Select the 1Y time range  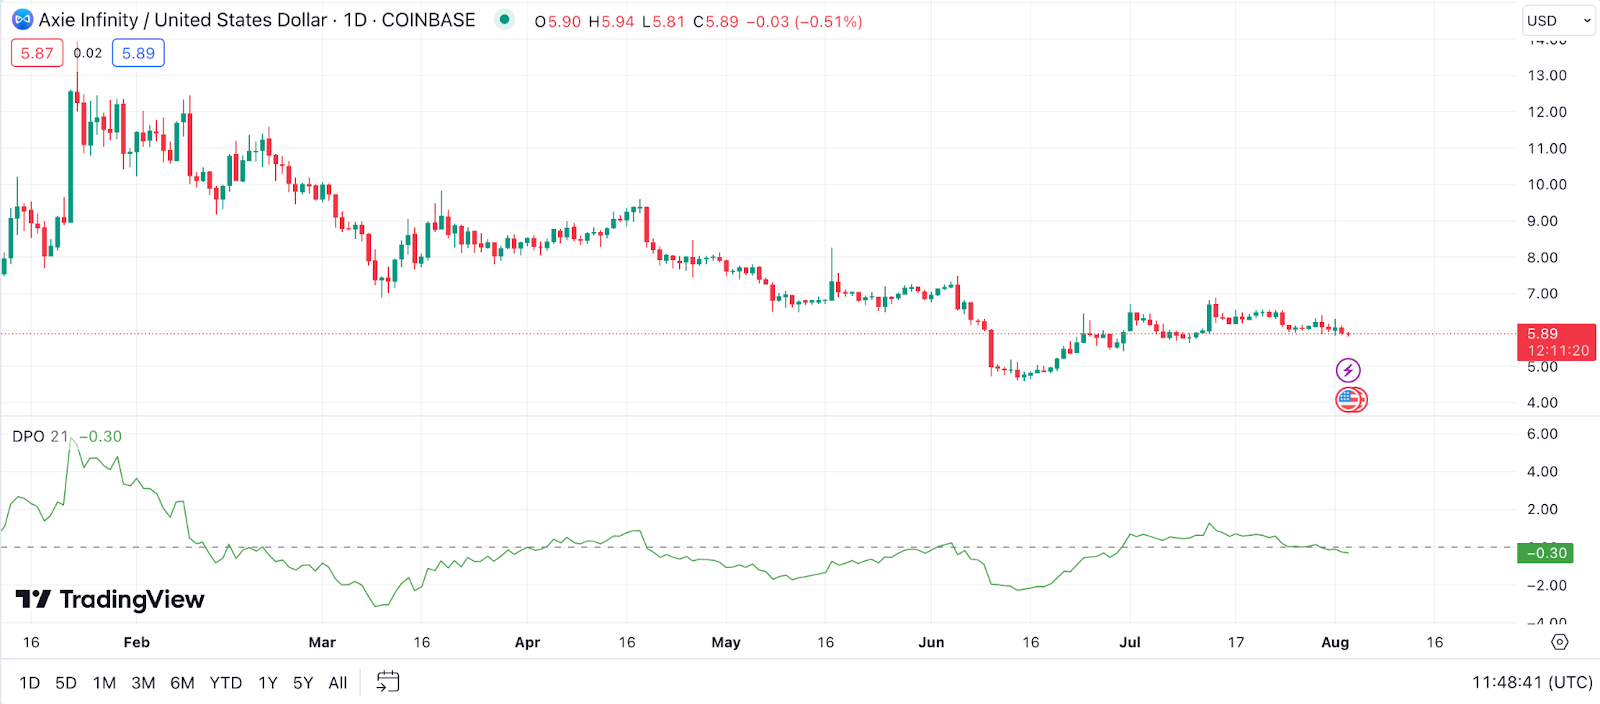point(268,683)
